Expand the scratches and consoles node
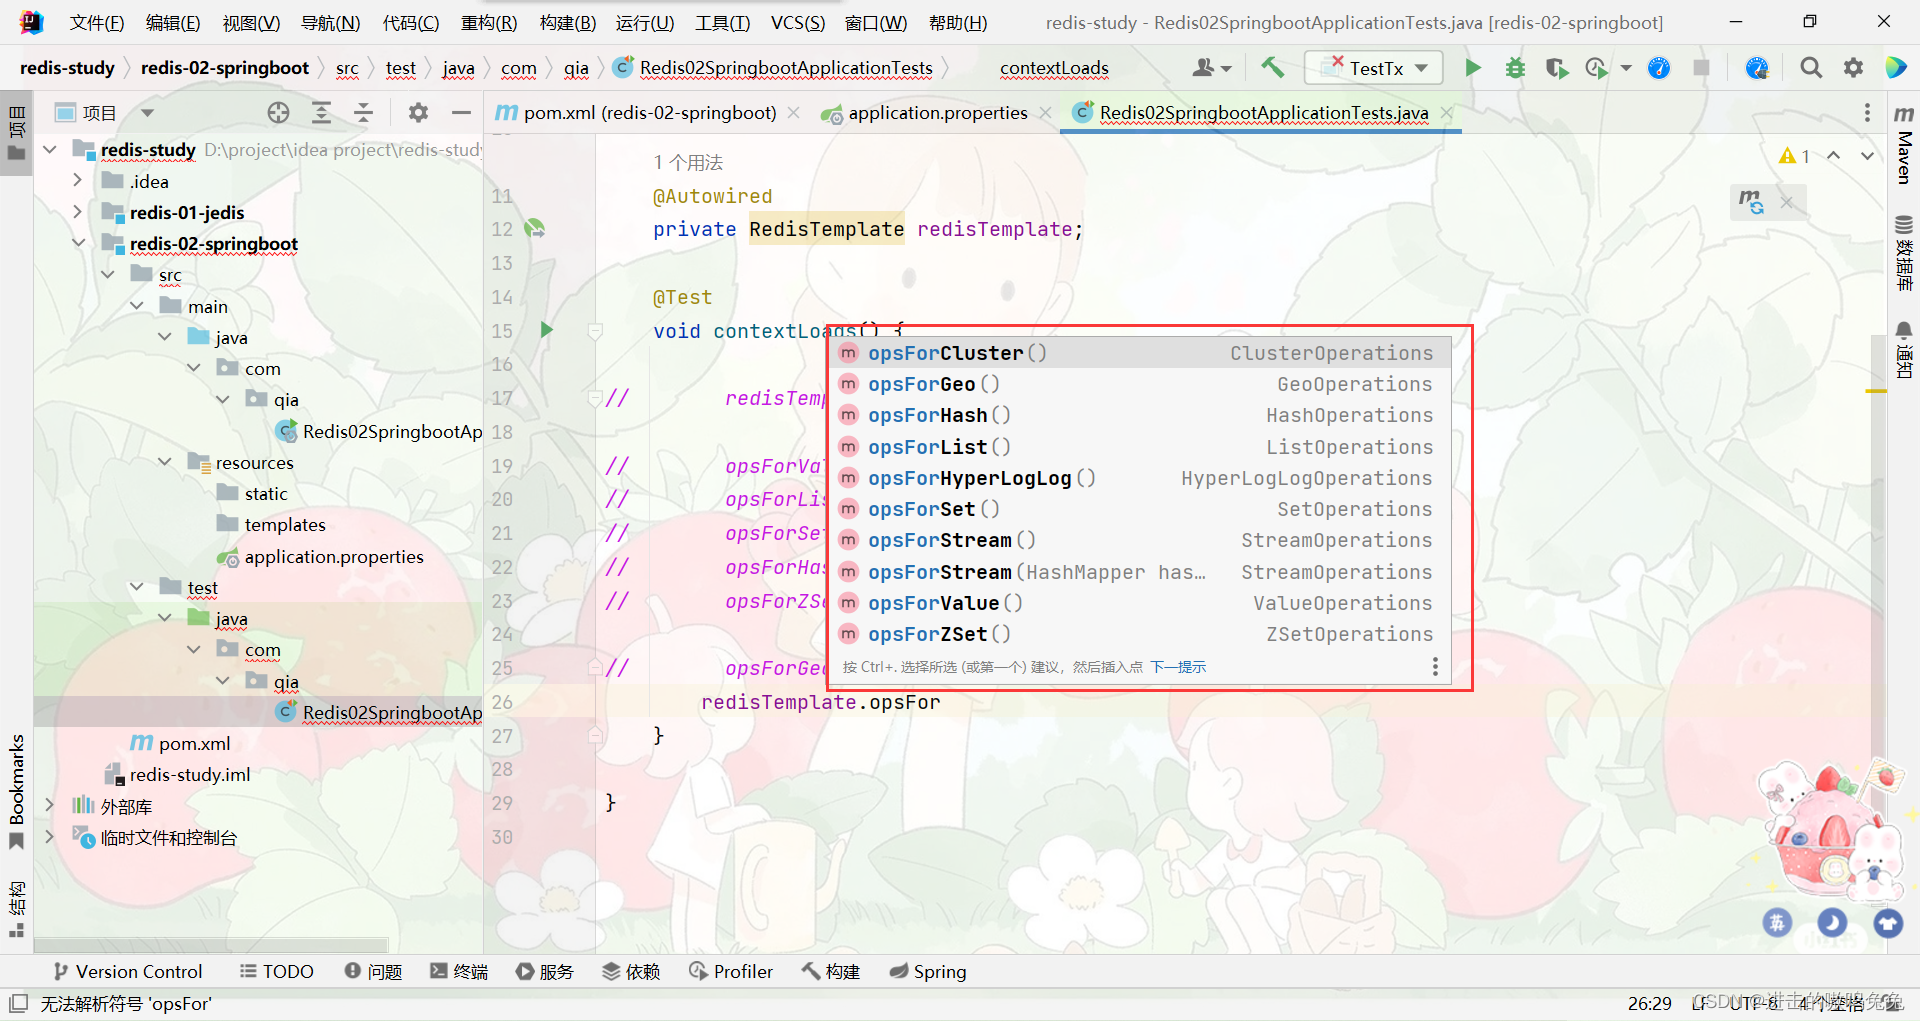 (49, 837)
